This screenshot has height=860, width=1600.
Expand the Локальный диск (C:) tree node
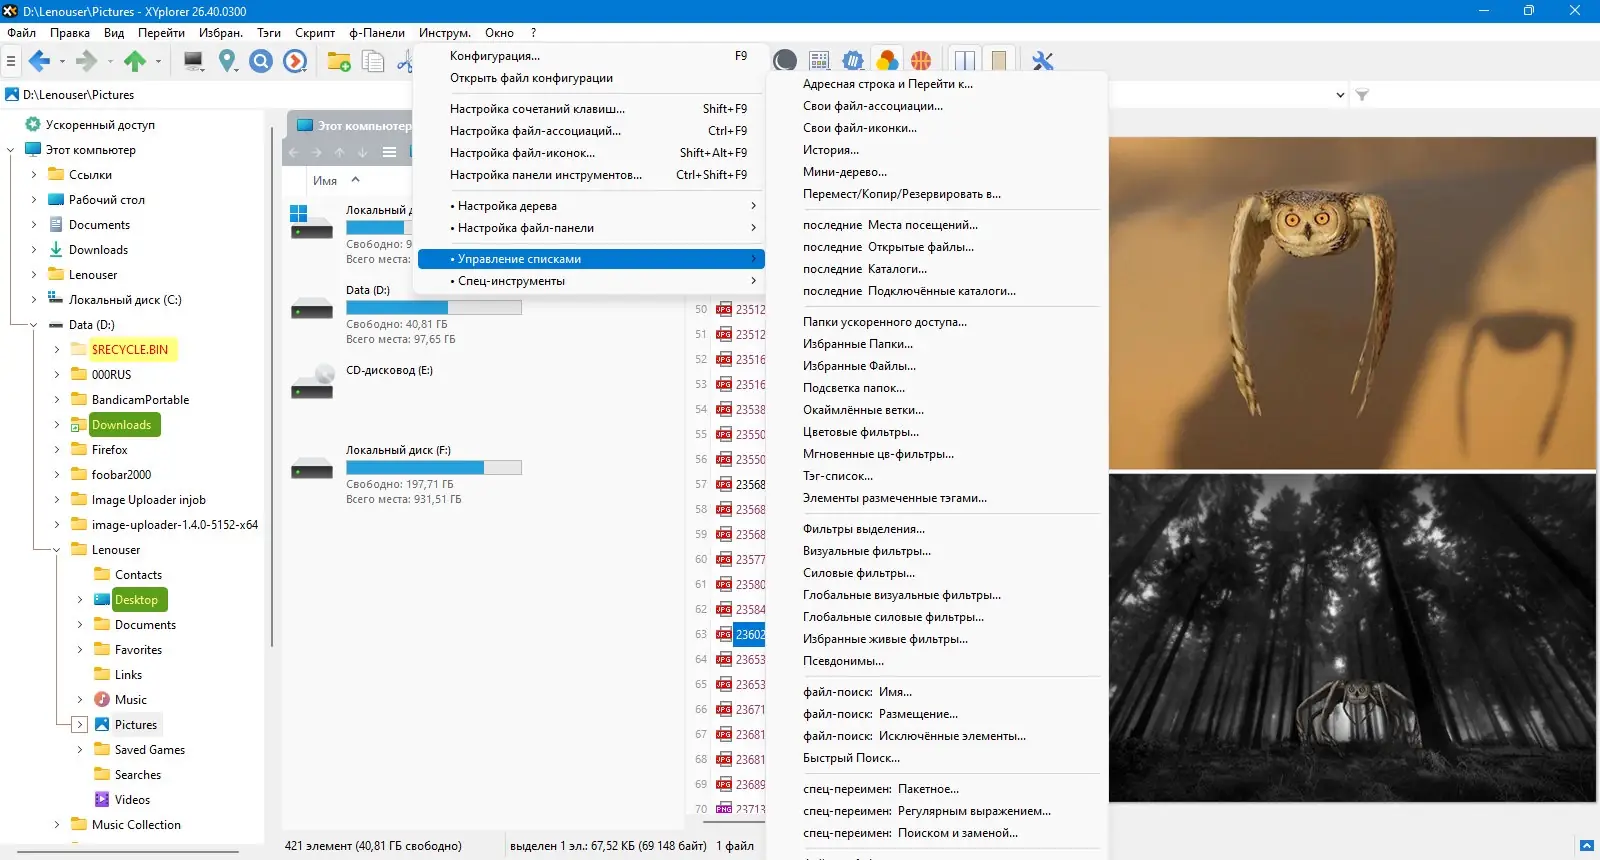[33, 300]
